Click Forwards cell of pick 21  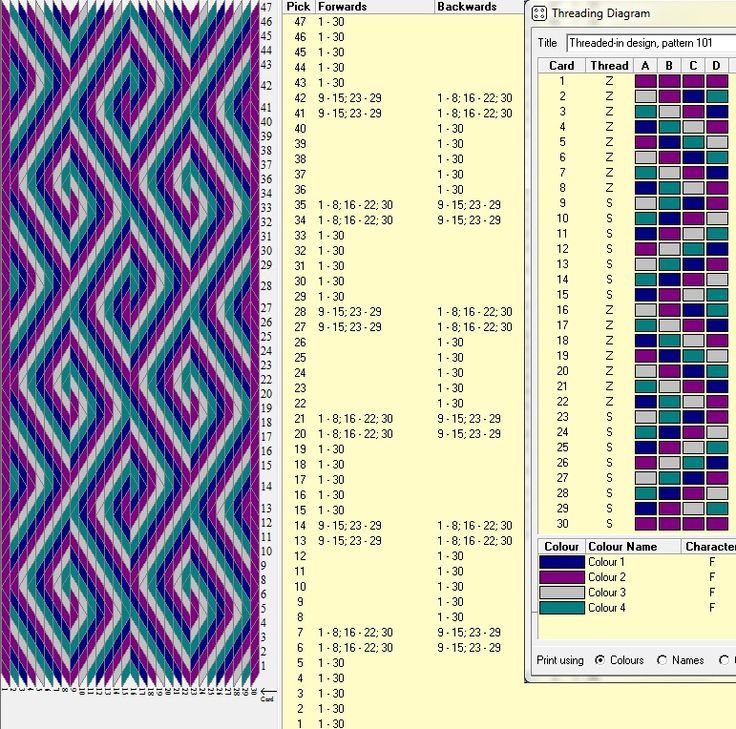(x=355, y=419)
